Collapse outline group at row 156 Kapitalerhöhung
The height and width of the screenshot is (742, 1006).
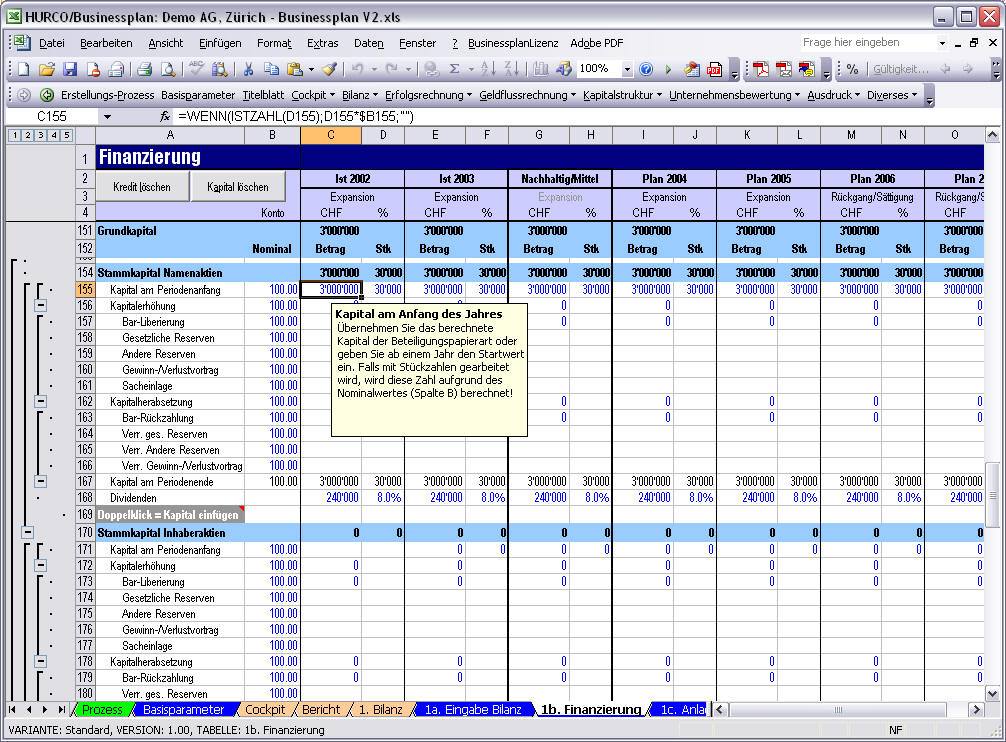click(x=40, y=306)
